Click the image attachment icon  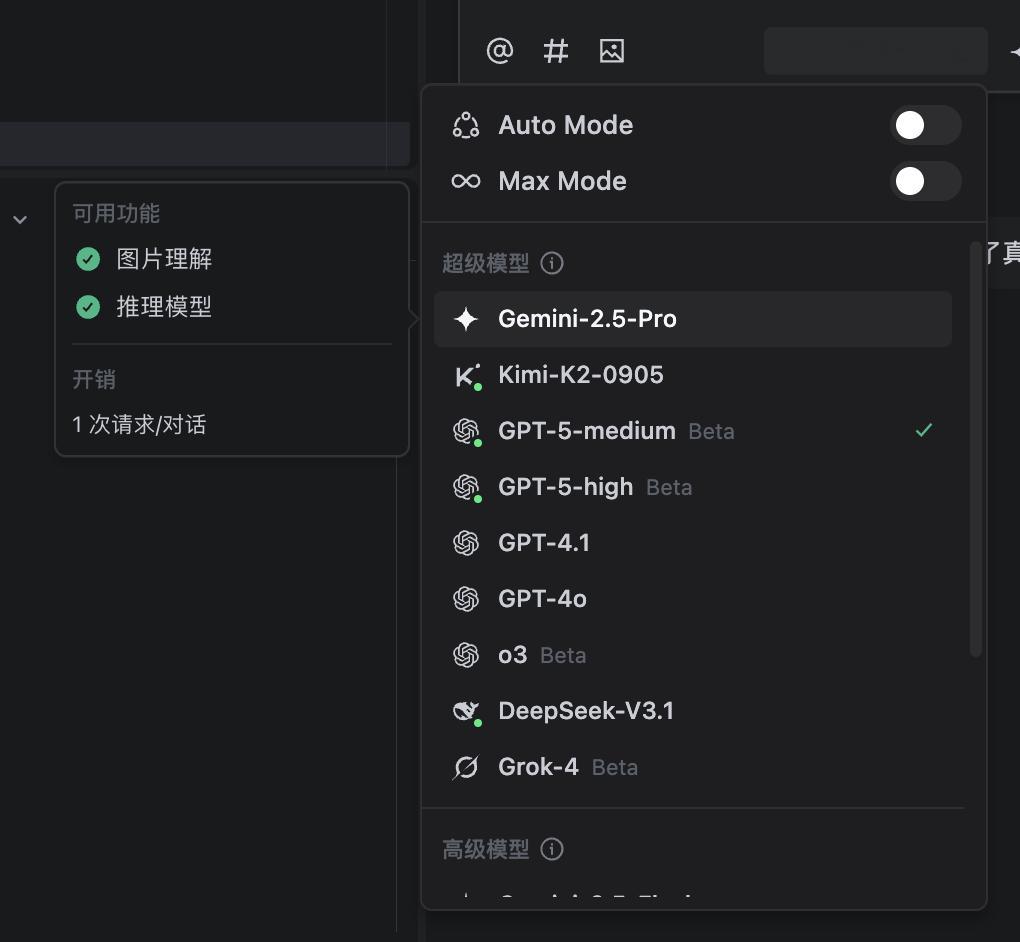click(612, 51)
